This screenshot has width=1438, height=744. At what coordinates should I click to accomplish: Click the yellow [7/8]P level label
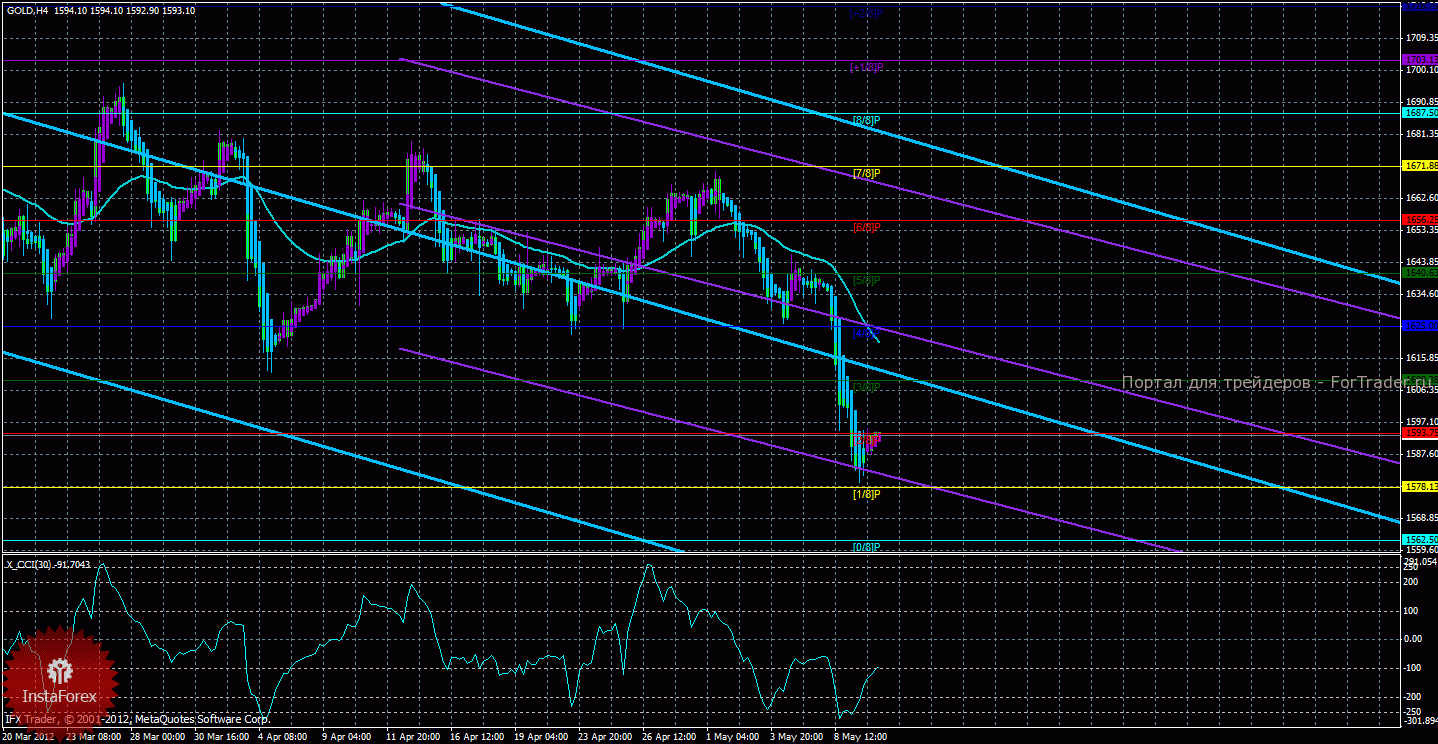tap(866, 174)
